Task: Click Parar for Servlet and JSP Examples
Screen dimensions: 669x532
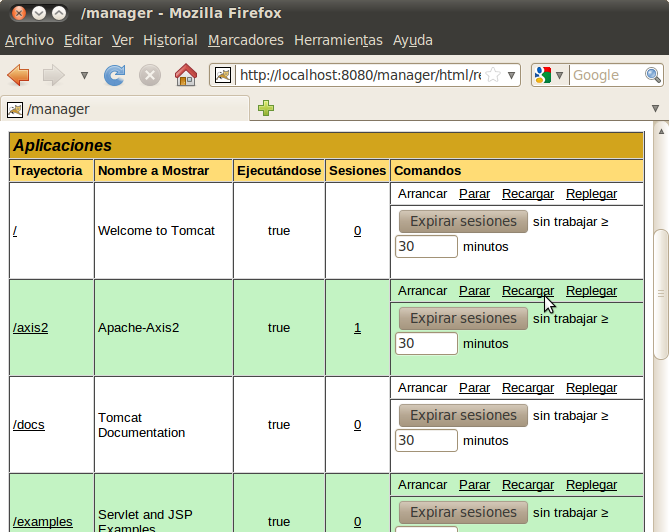Action: point(474,485)
